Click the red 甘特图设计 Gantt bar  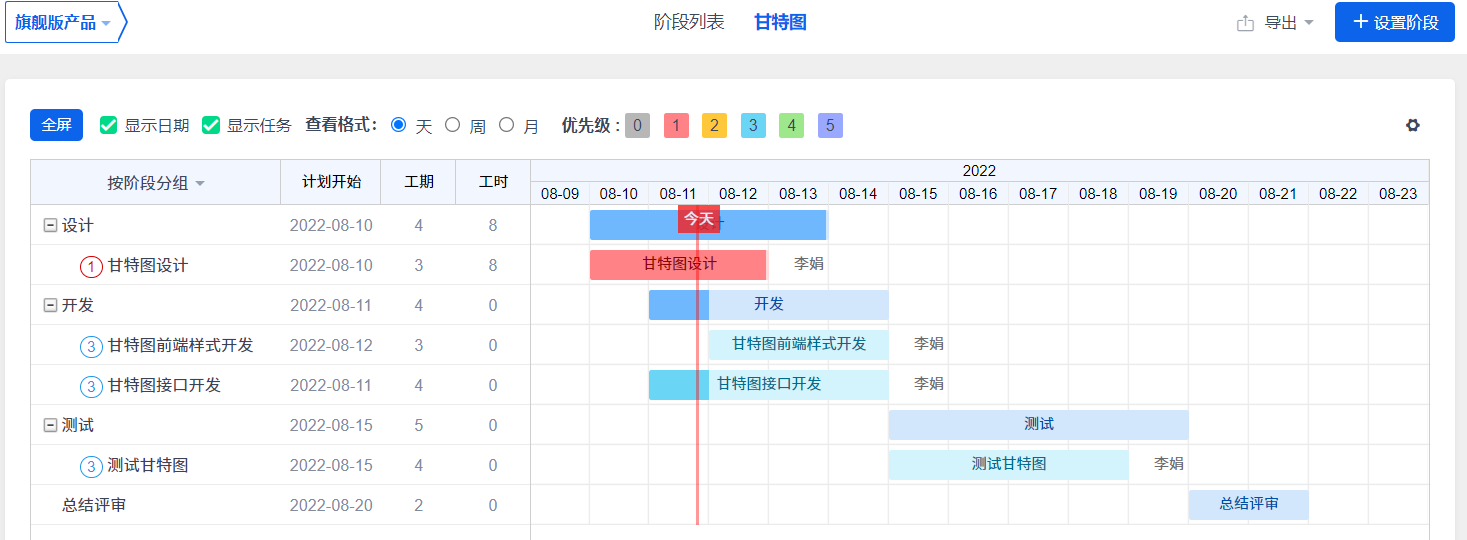coord(678,265)
